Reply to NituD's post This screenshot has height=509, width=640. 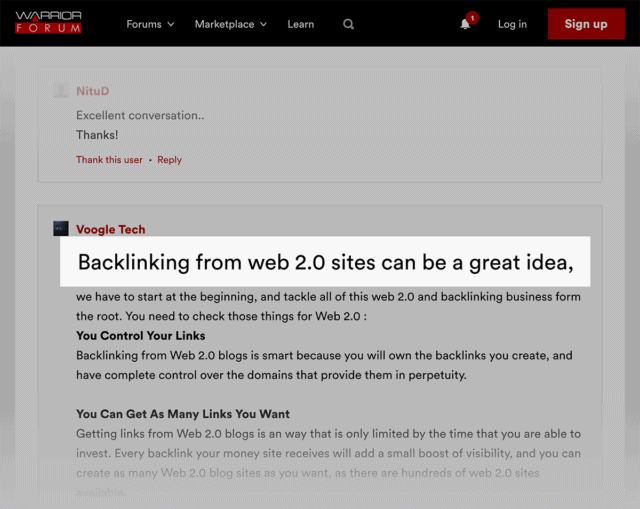169,160
